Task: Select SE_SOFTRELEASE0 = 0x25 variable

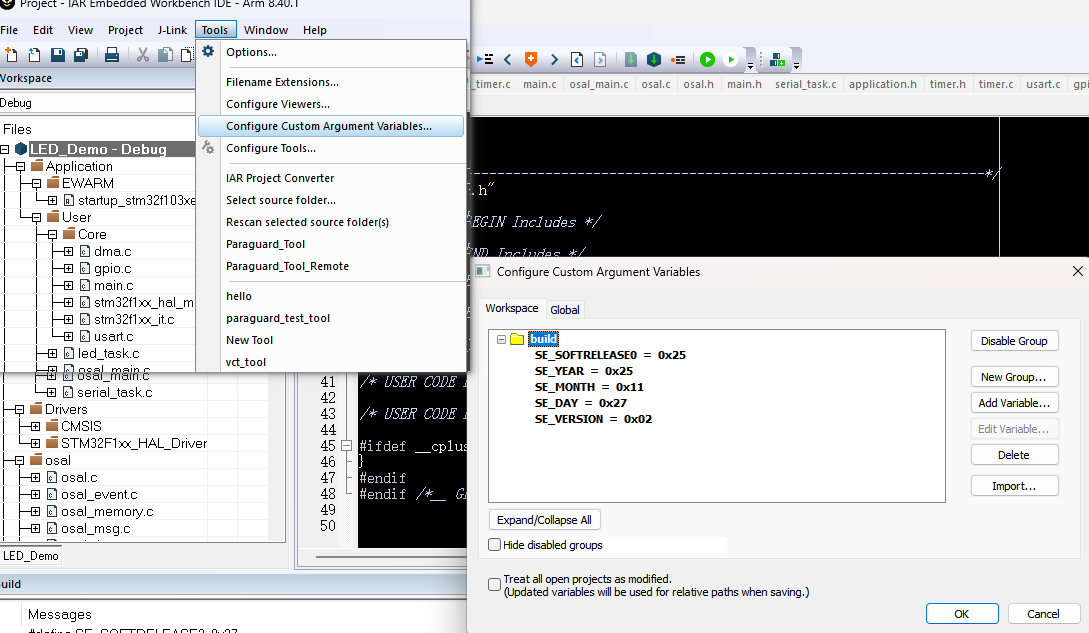Action: (610, 355)
